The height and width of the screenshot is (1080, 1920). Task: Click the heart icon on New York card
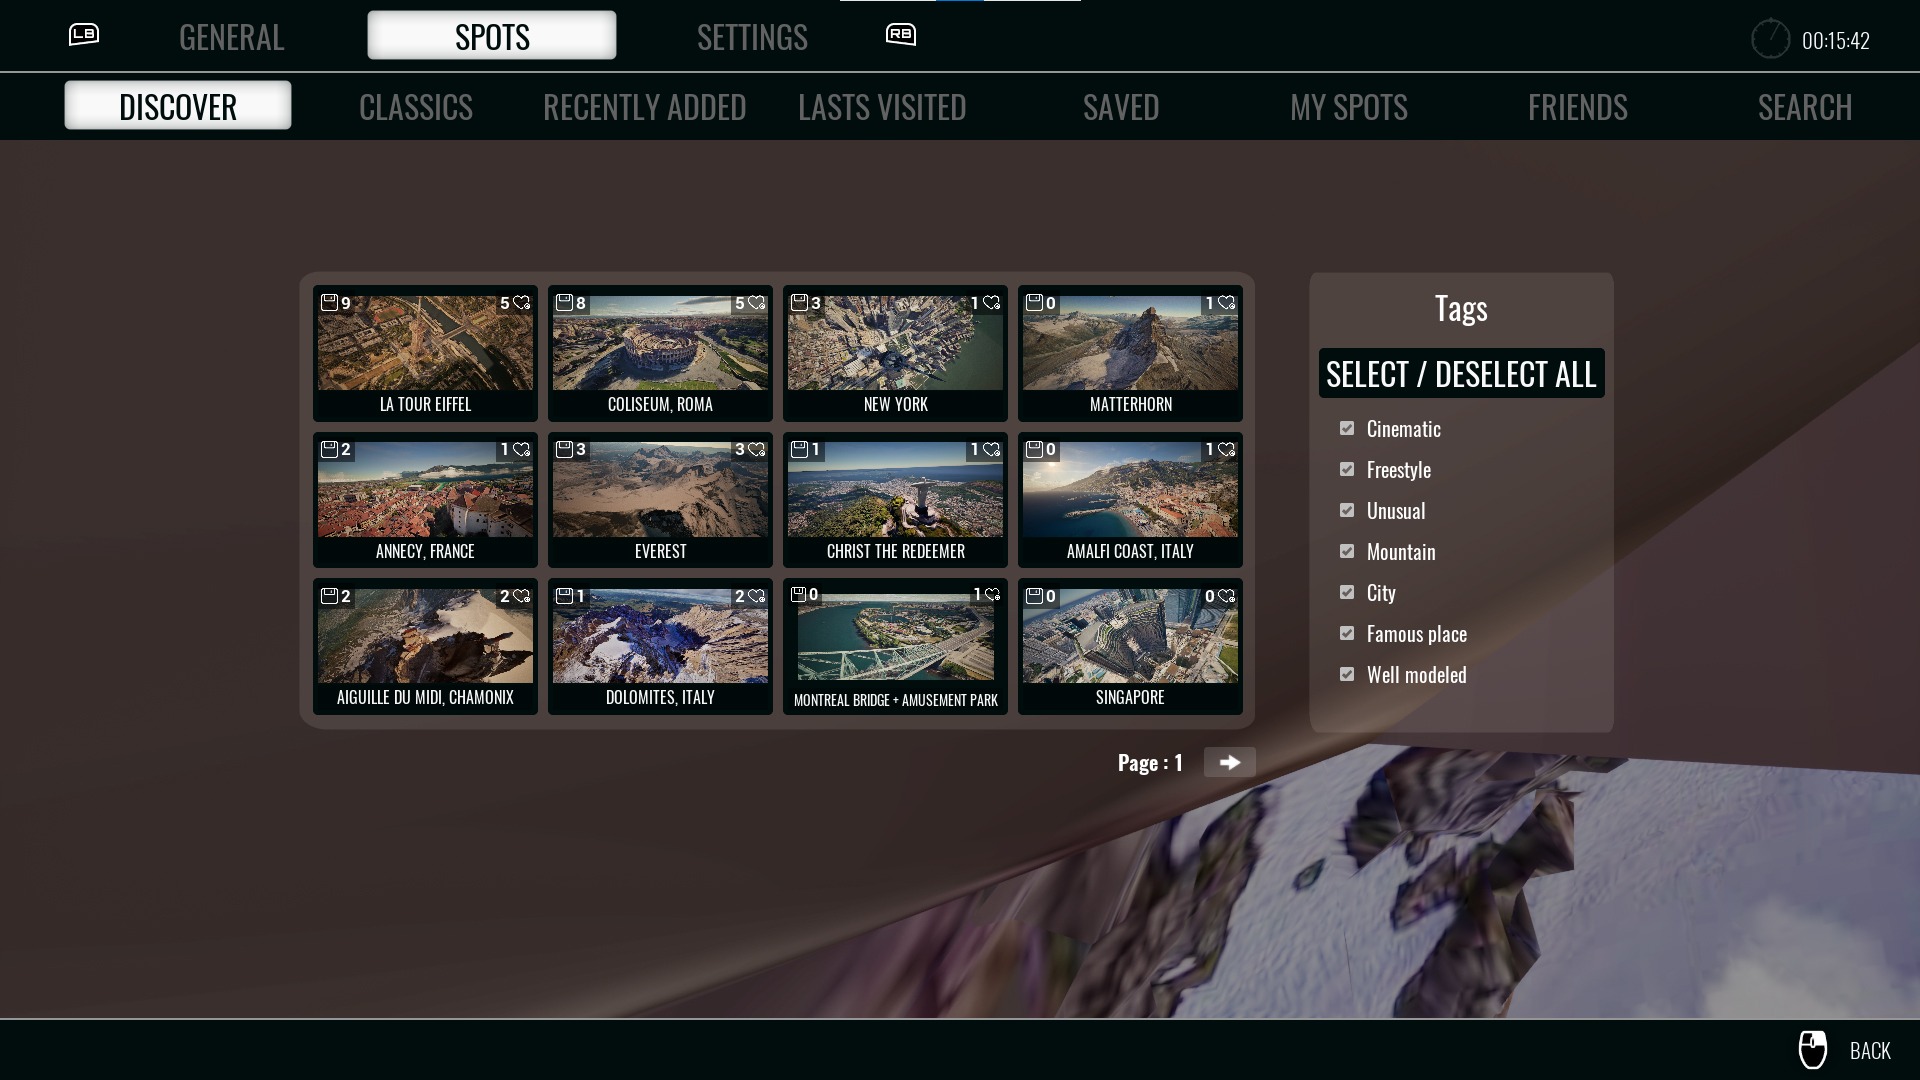pyautogui.click(x=992, y=302)
